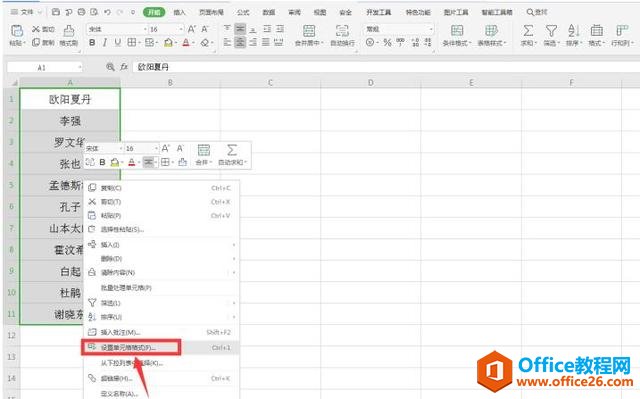Select the Format Painter brush icon
The height and width of the screenshot is (399, 640).
pos(69,31)
